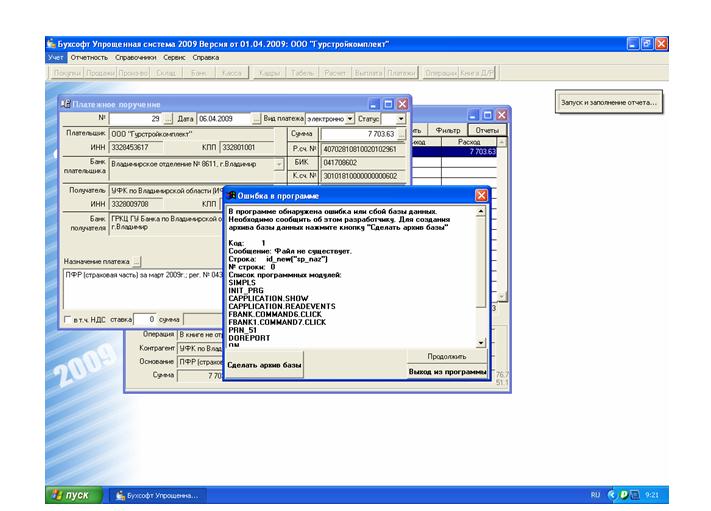This screenshot has height=511, width=711.
Task: Click the Выход из программы button
Action: click(x=447, y=371)
